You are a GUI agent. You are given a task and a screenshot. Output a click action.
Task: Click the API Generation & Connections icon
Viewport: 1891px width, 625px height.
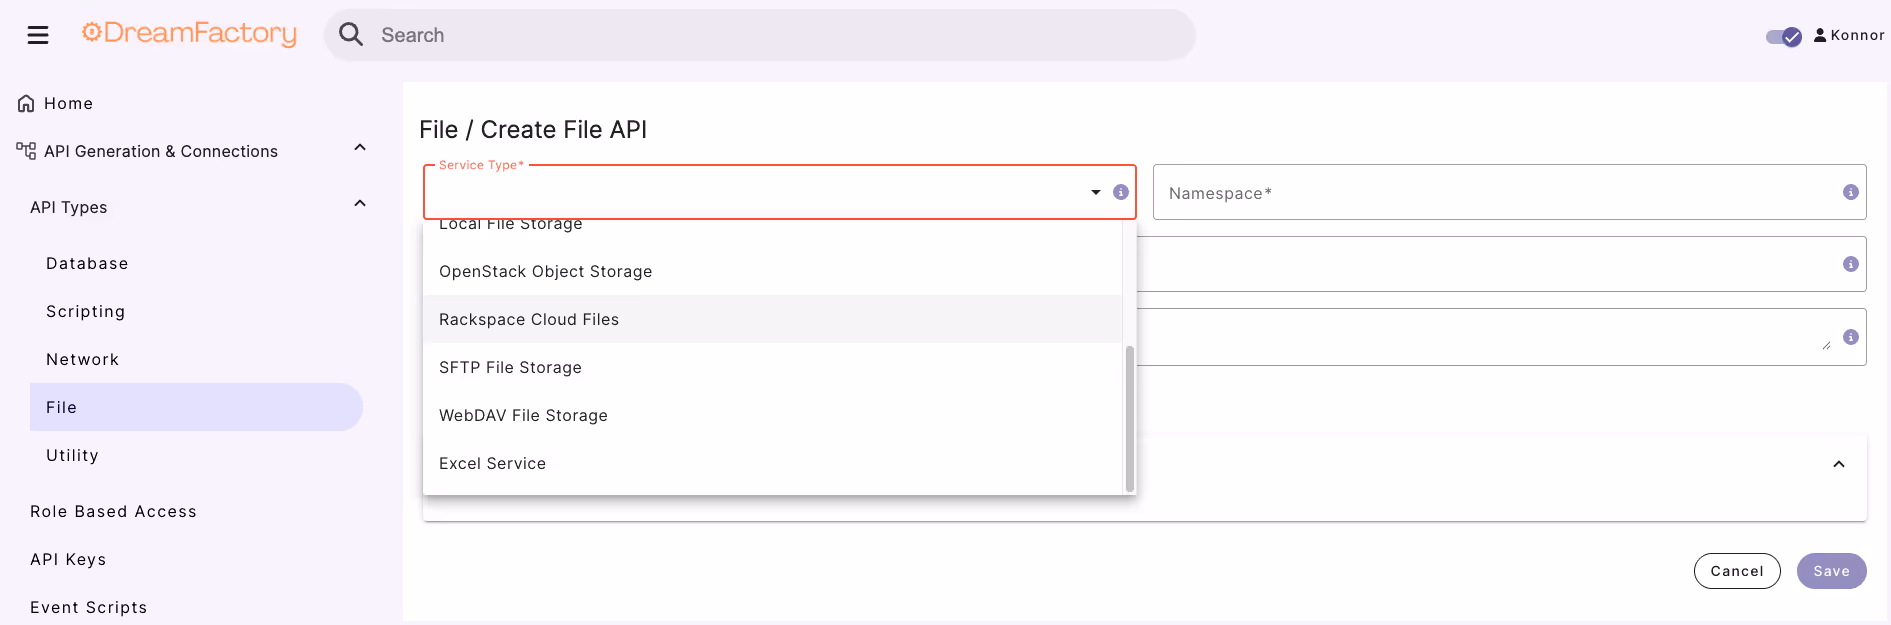26,151
